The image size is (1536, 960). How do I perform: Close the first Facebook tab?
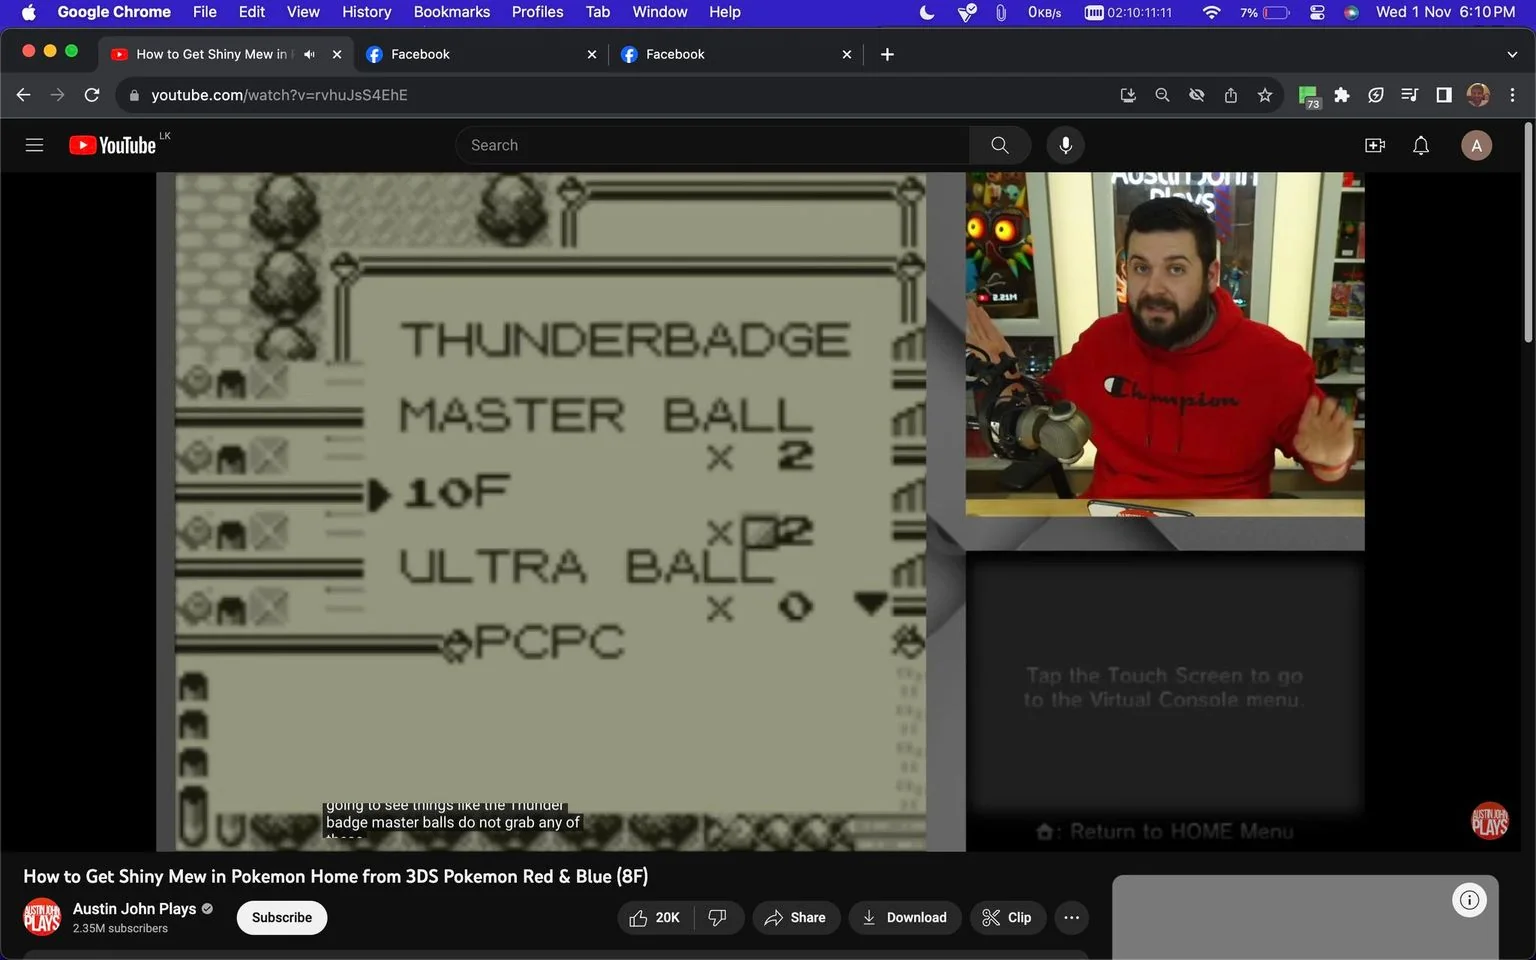click(592, 54)
